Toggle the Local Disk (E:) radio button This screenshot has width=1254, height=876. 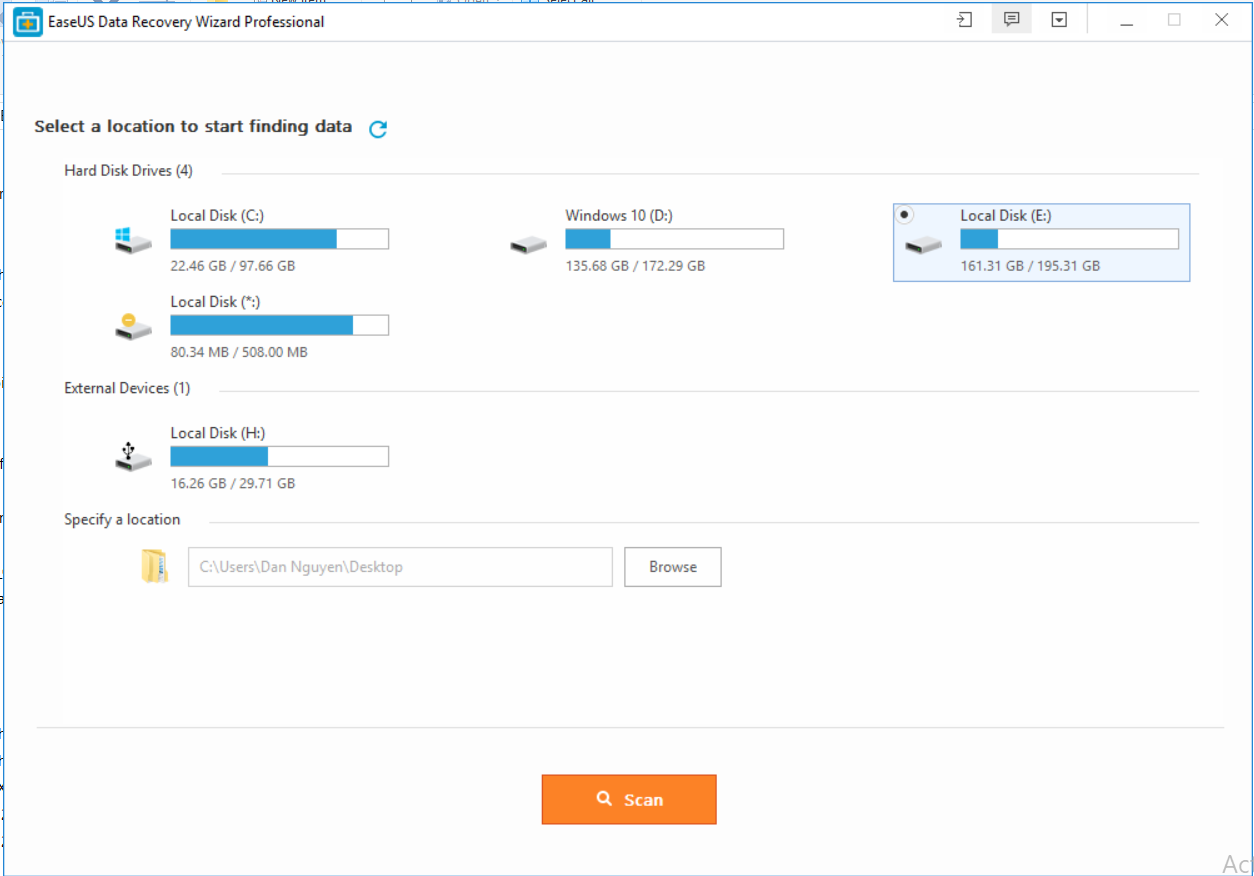905,215
